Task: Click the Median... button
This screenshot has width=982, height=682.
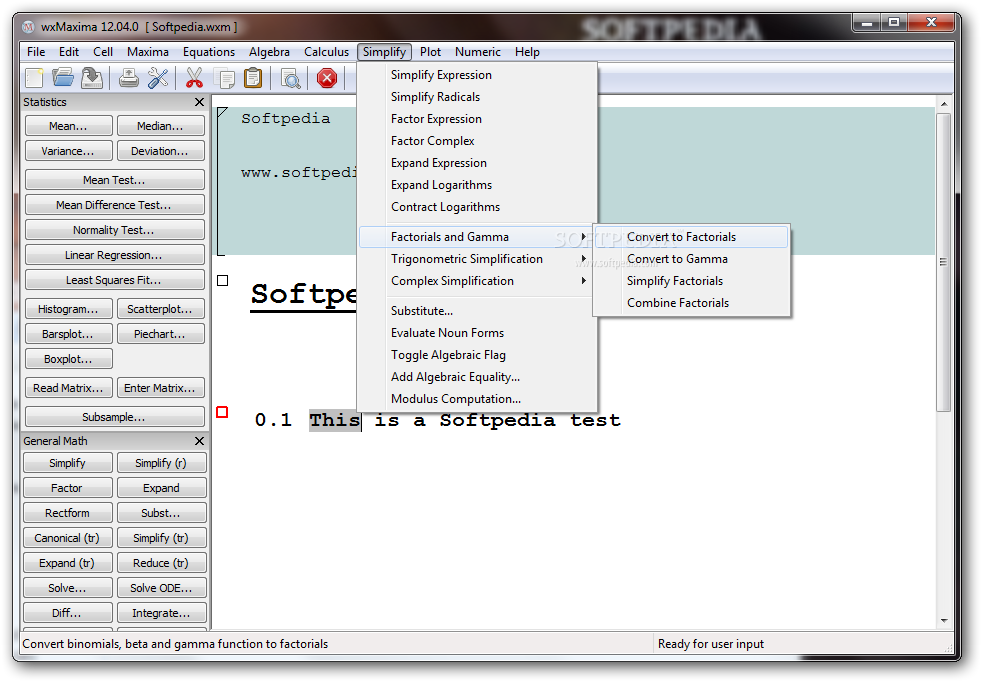Action: (160, 126)
